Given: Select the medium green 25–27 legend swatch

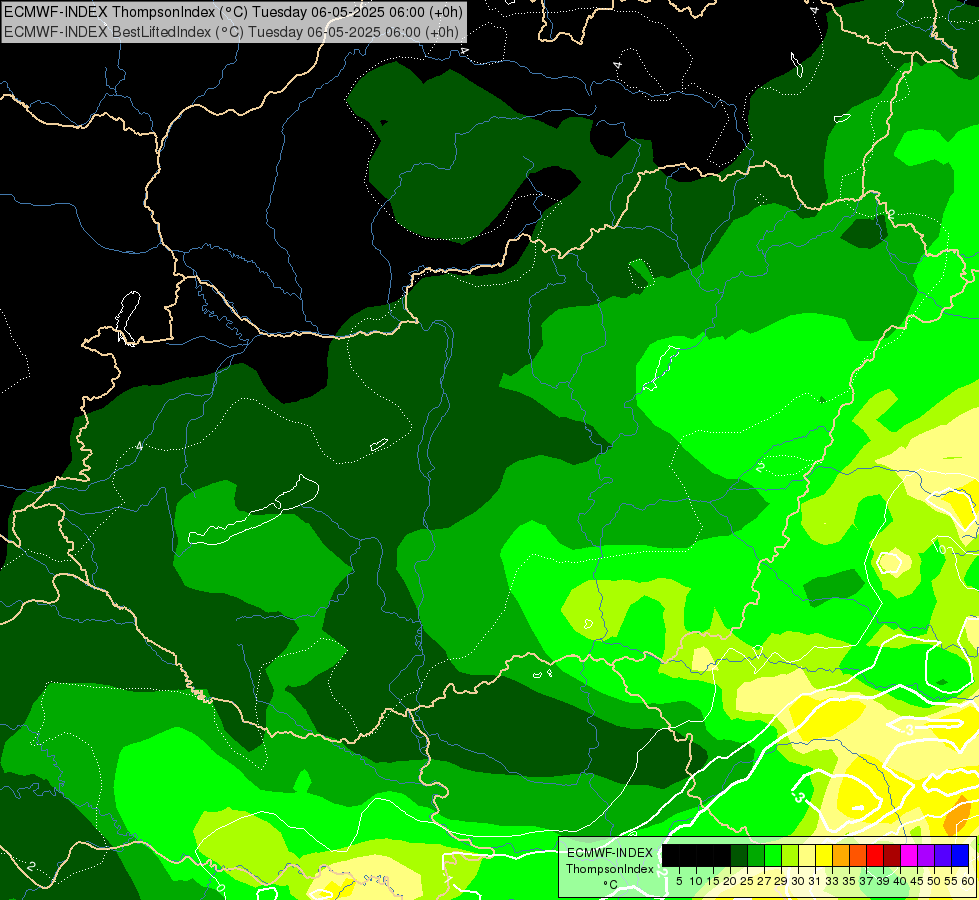Looking at the screenshot, I should [x=755, y=855].
